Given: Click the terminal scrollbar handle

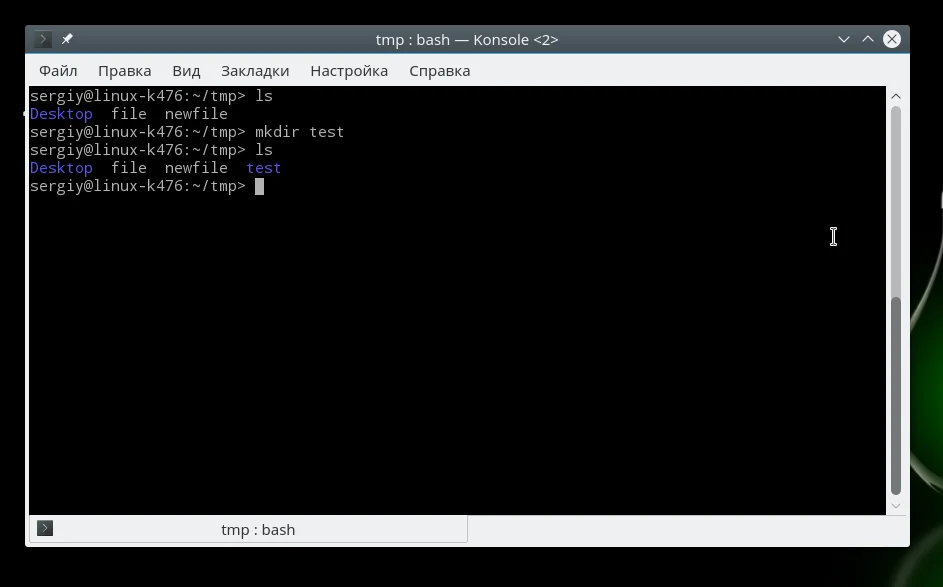Looking at the screenshot, I should [x=895, y=396].
